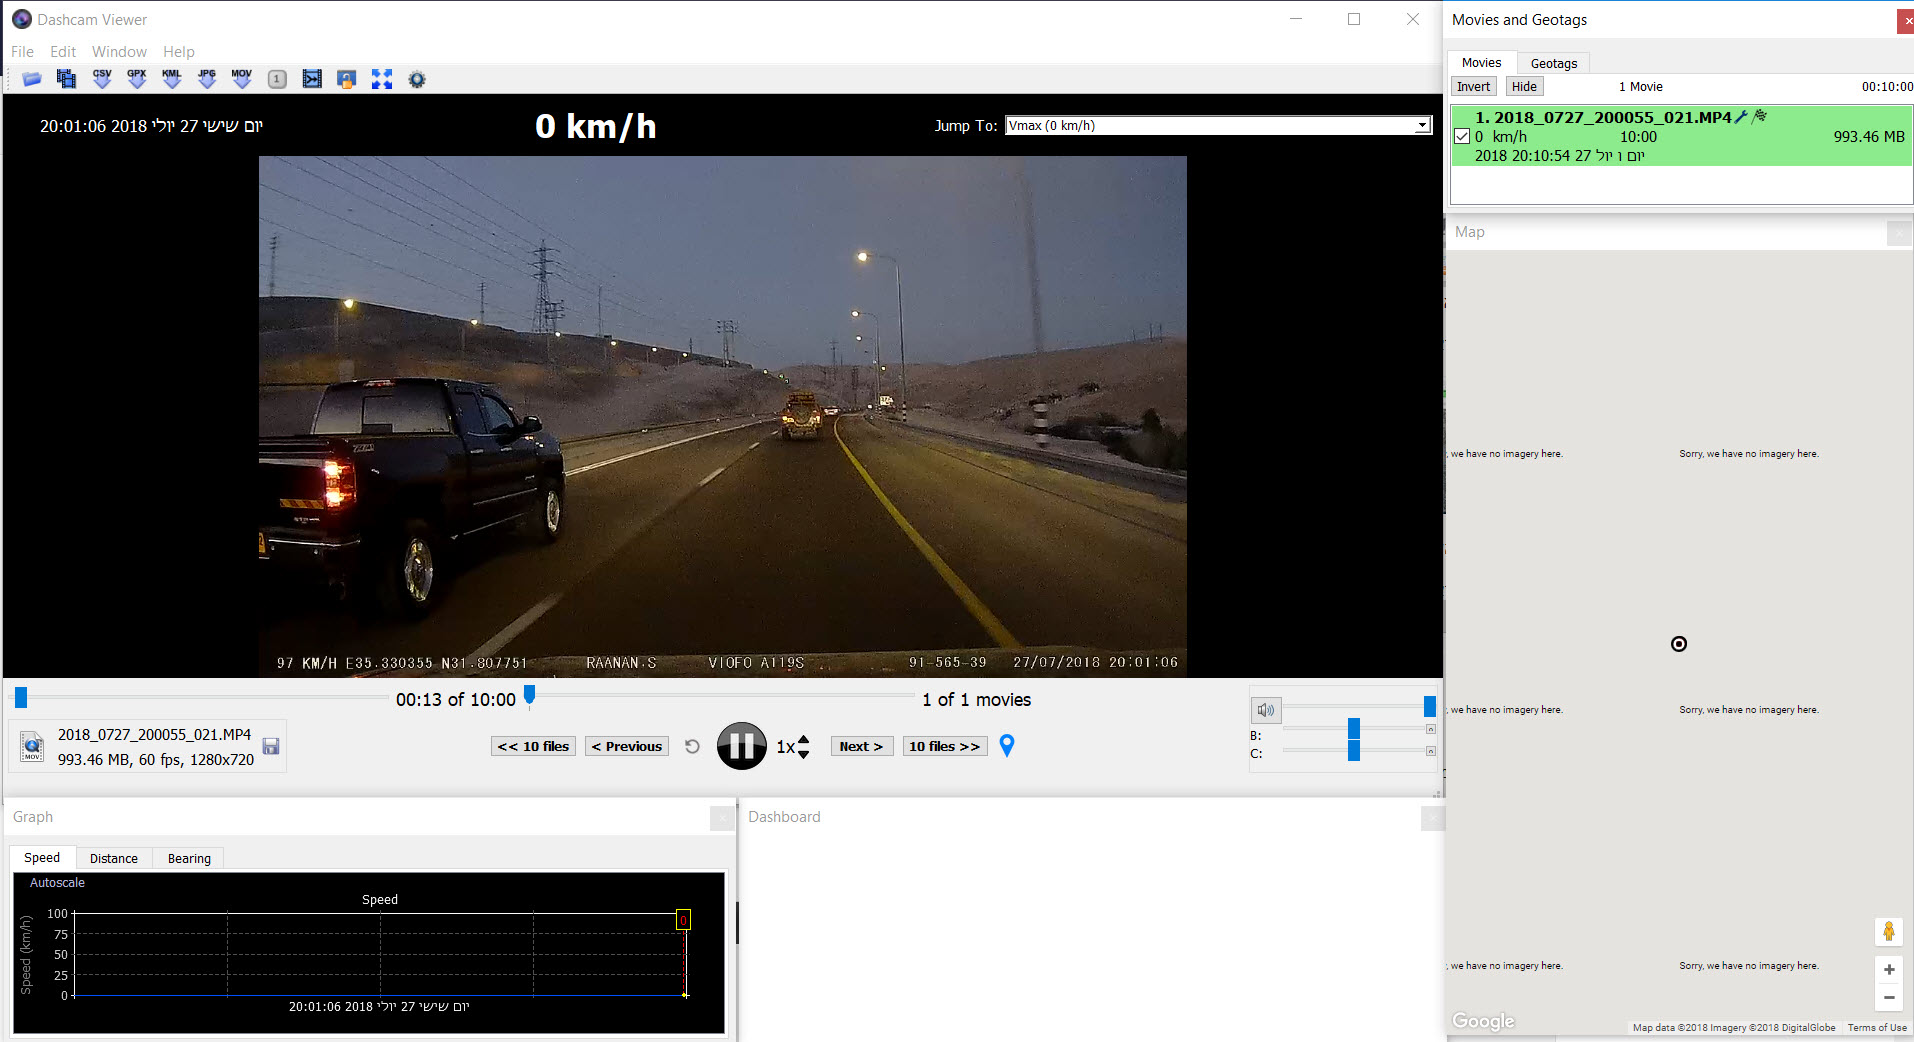Open settings with the gear icon
The width and height of the screenshot is (1914, 1042).
tap(417, 79)
